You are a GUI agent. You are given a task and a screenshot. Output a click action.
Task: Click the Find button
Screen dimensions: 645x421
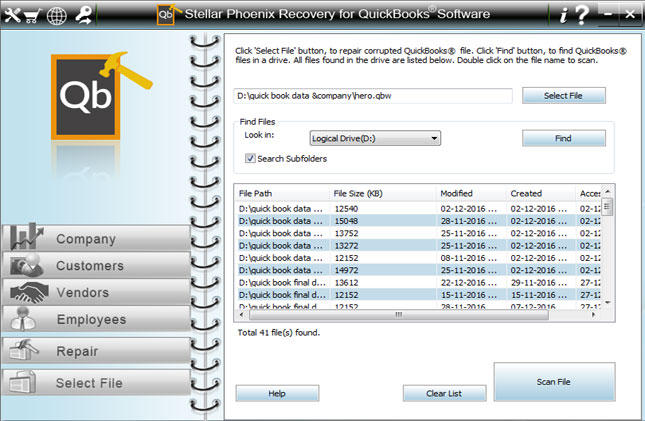click(x=564, y=138)
